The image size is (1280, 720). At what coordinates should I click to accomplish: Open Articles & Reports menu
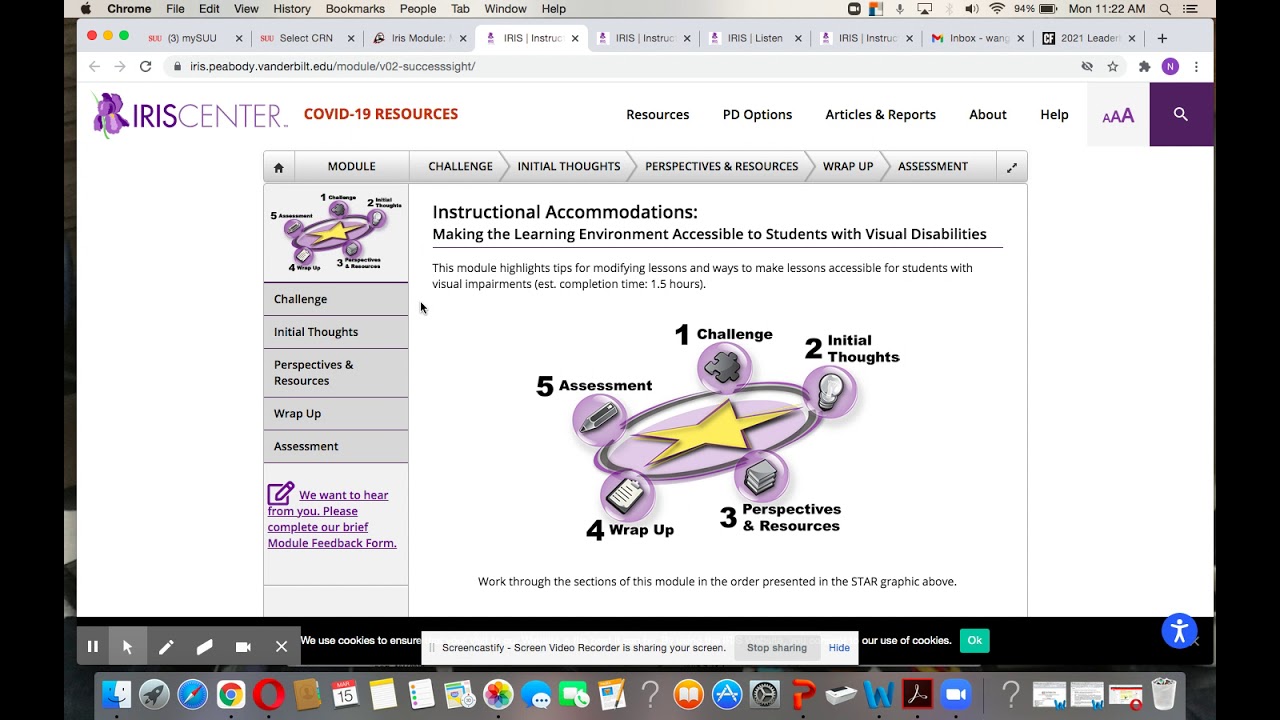880,115
